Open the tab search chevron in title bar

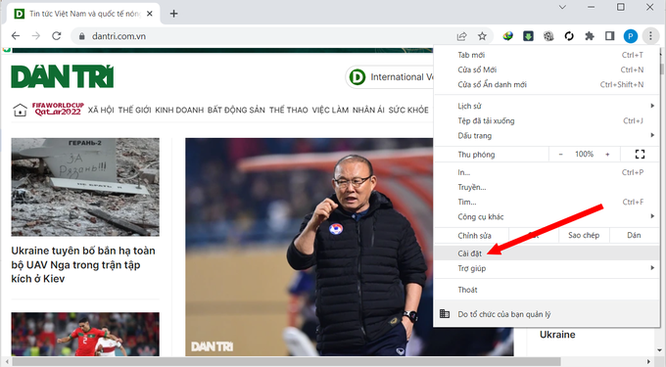562,7
